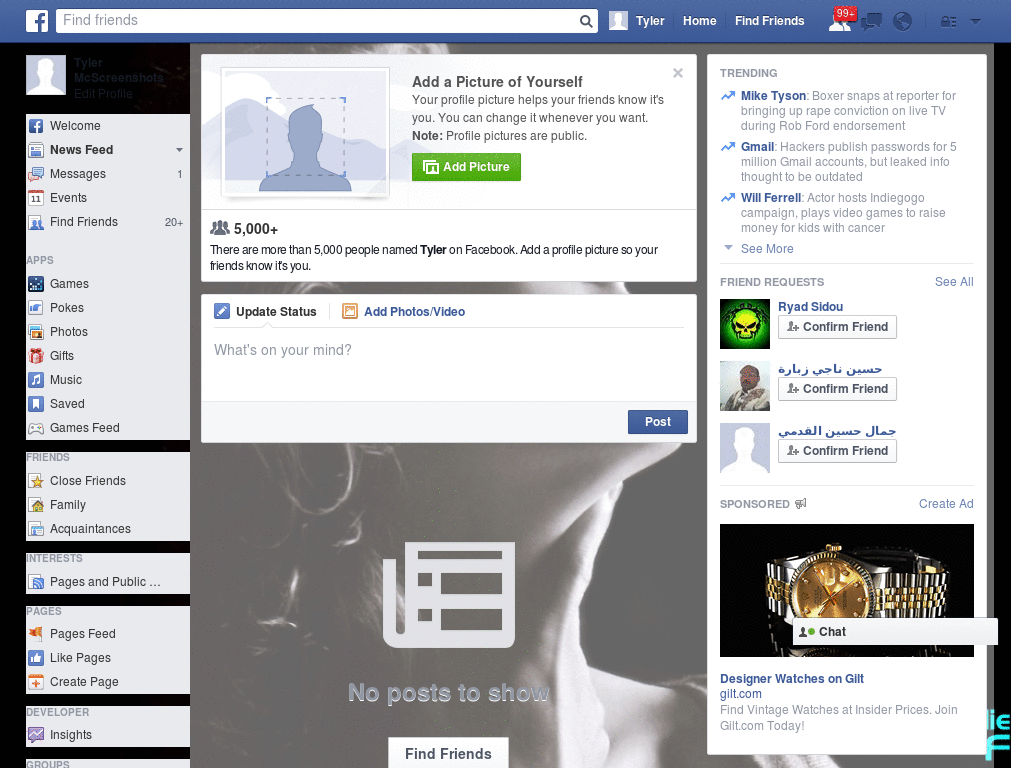Click the Games Feed controller icon
This screenshot has width=1024, height=768.
pyautogui.click(x=36, y=428)
